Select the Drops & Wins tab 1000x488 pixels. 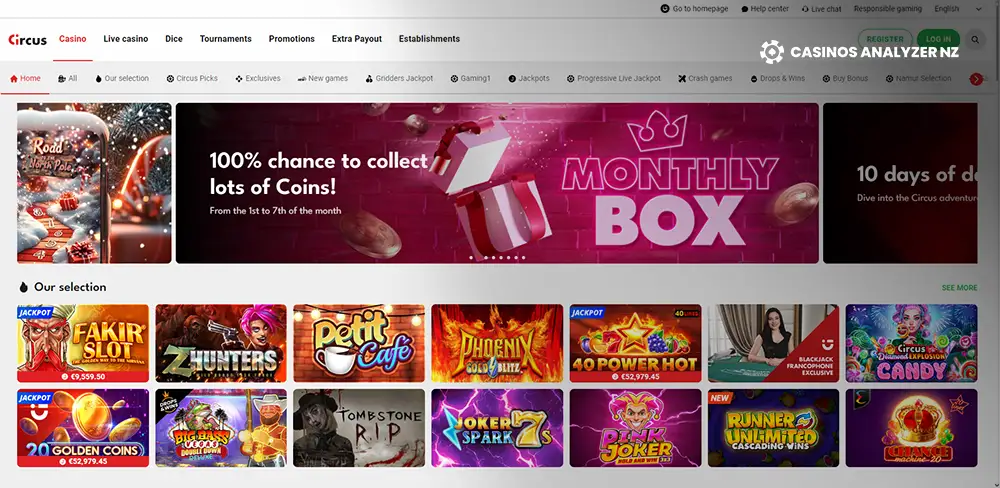777,78
